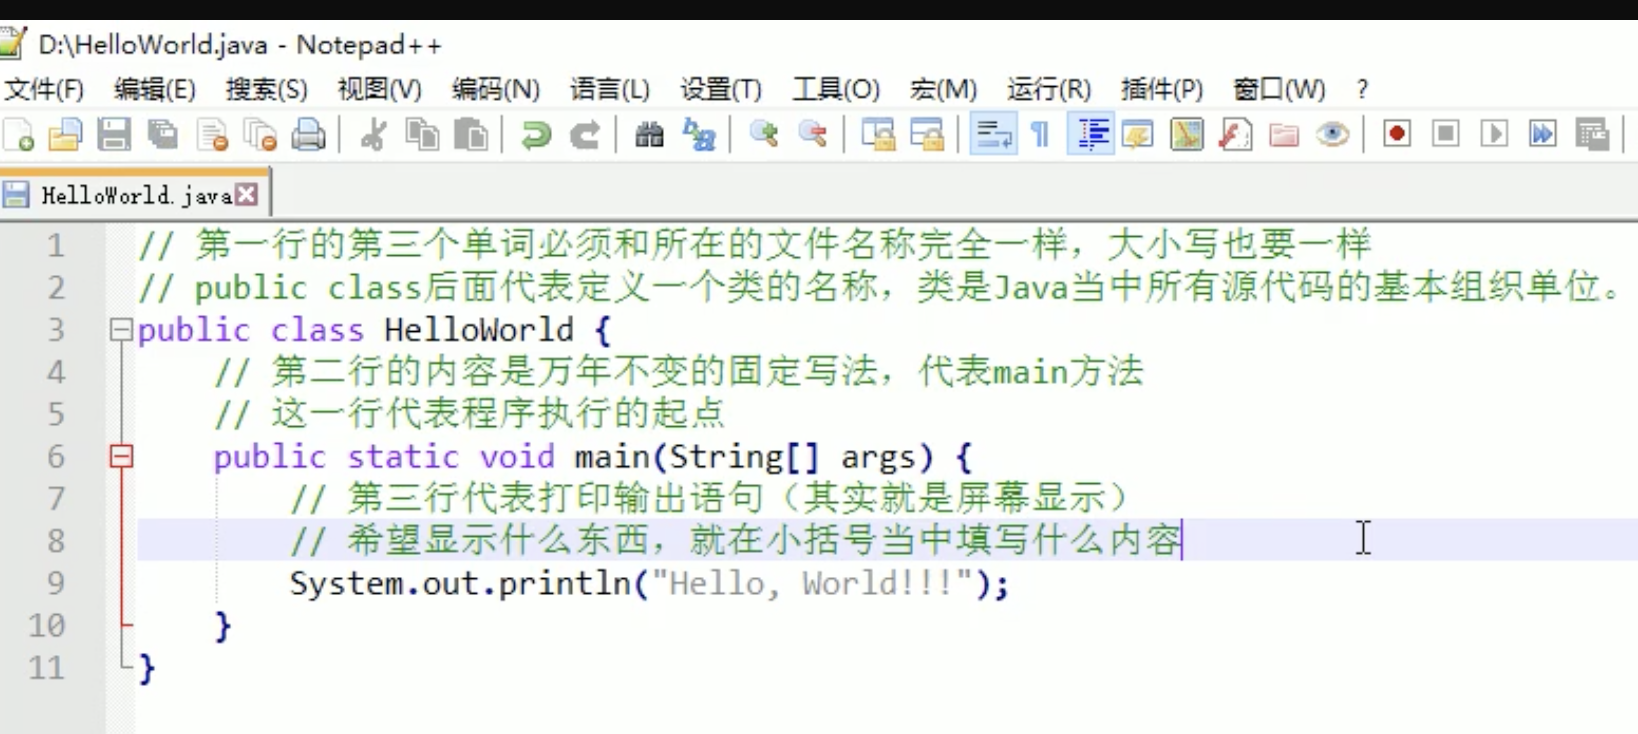Click the word HelloWorld in class declaration
This screenshot has width=1638, height=734.
pos(479,330)
